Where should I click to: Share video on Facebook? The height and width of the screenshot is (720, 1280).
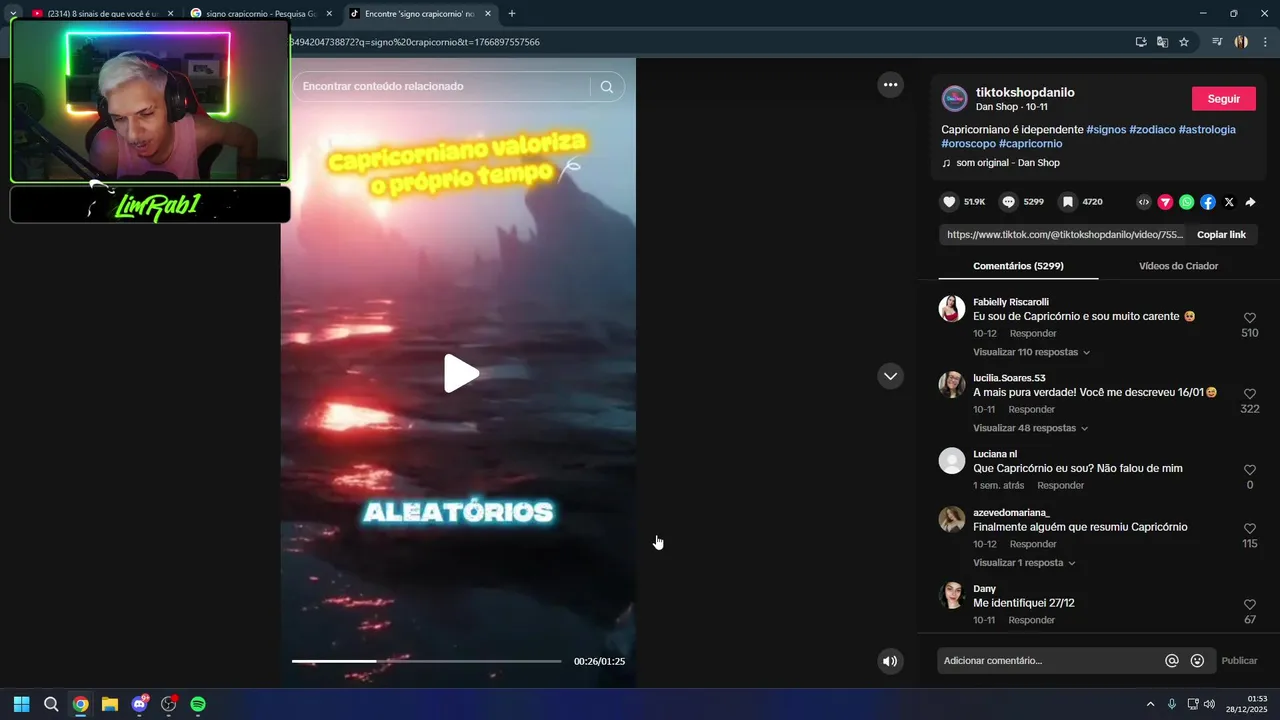click(1208, 202)
